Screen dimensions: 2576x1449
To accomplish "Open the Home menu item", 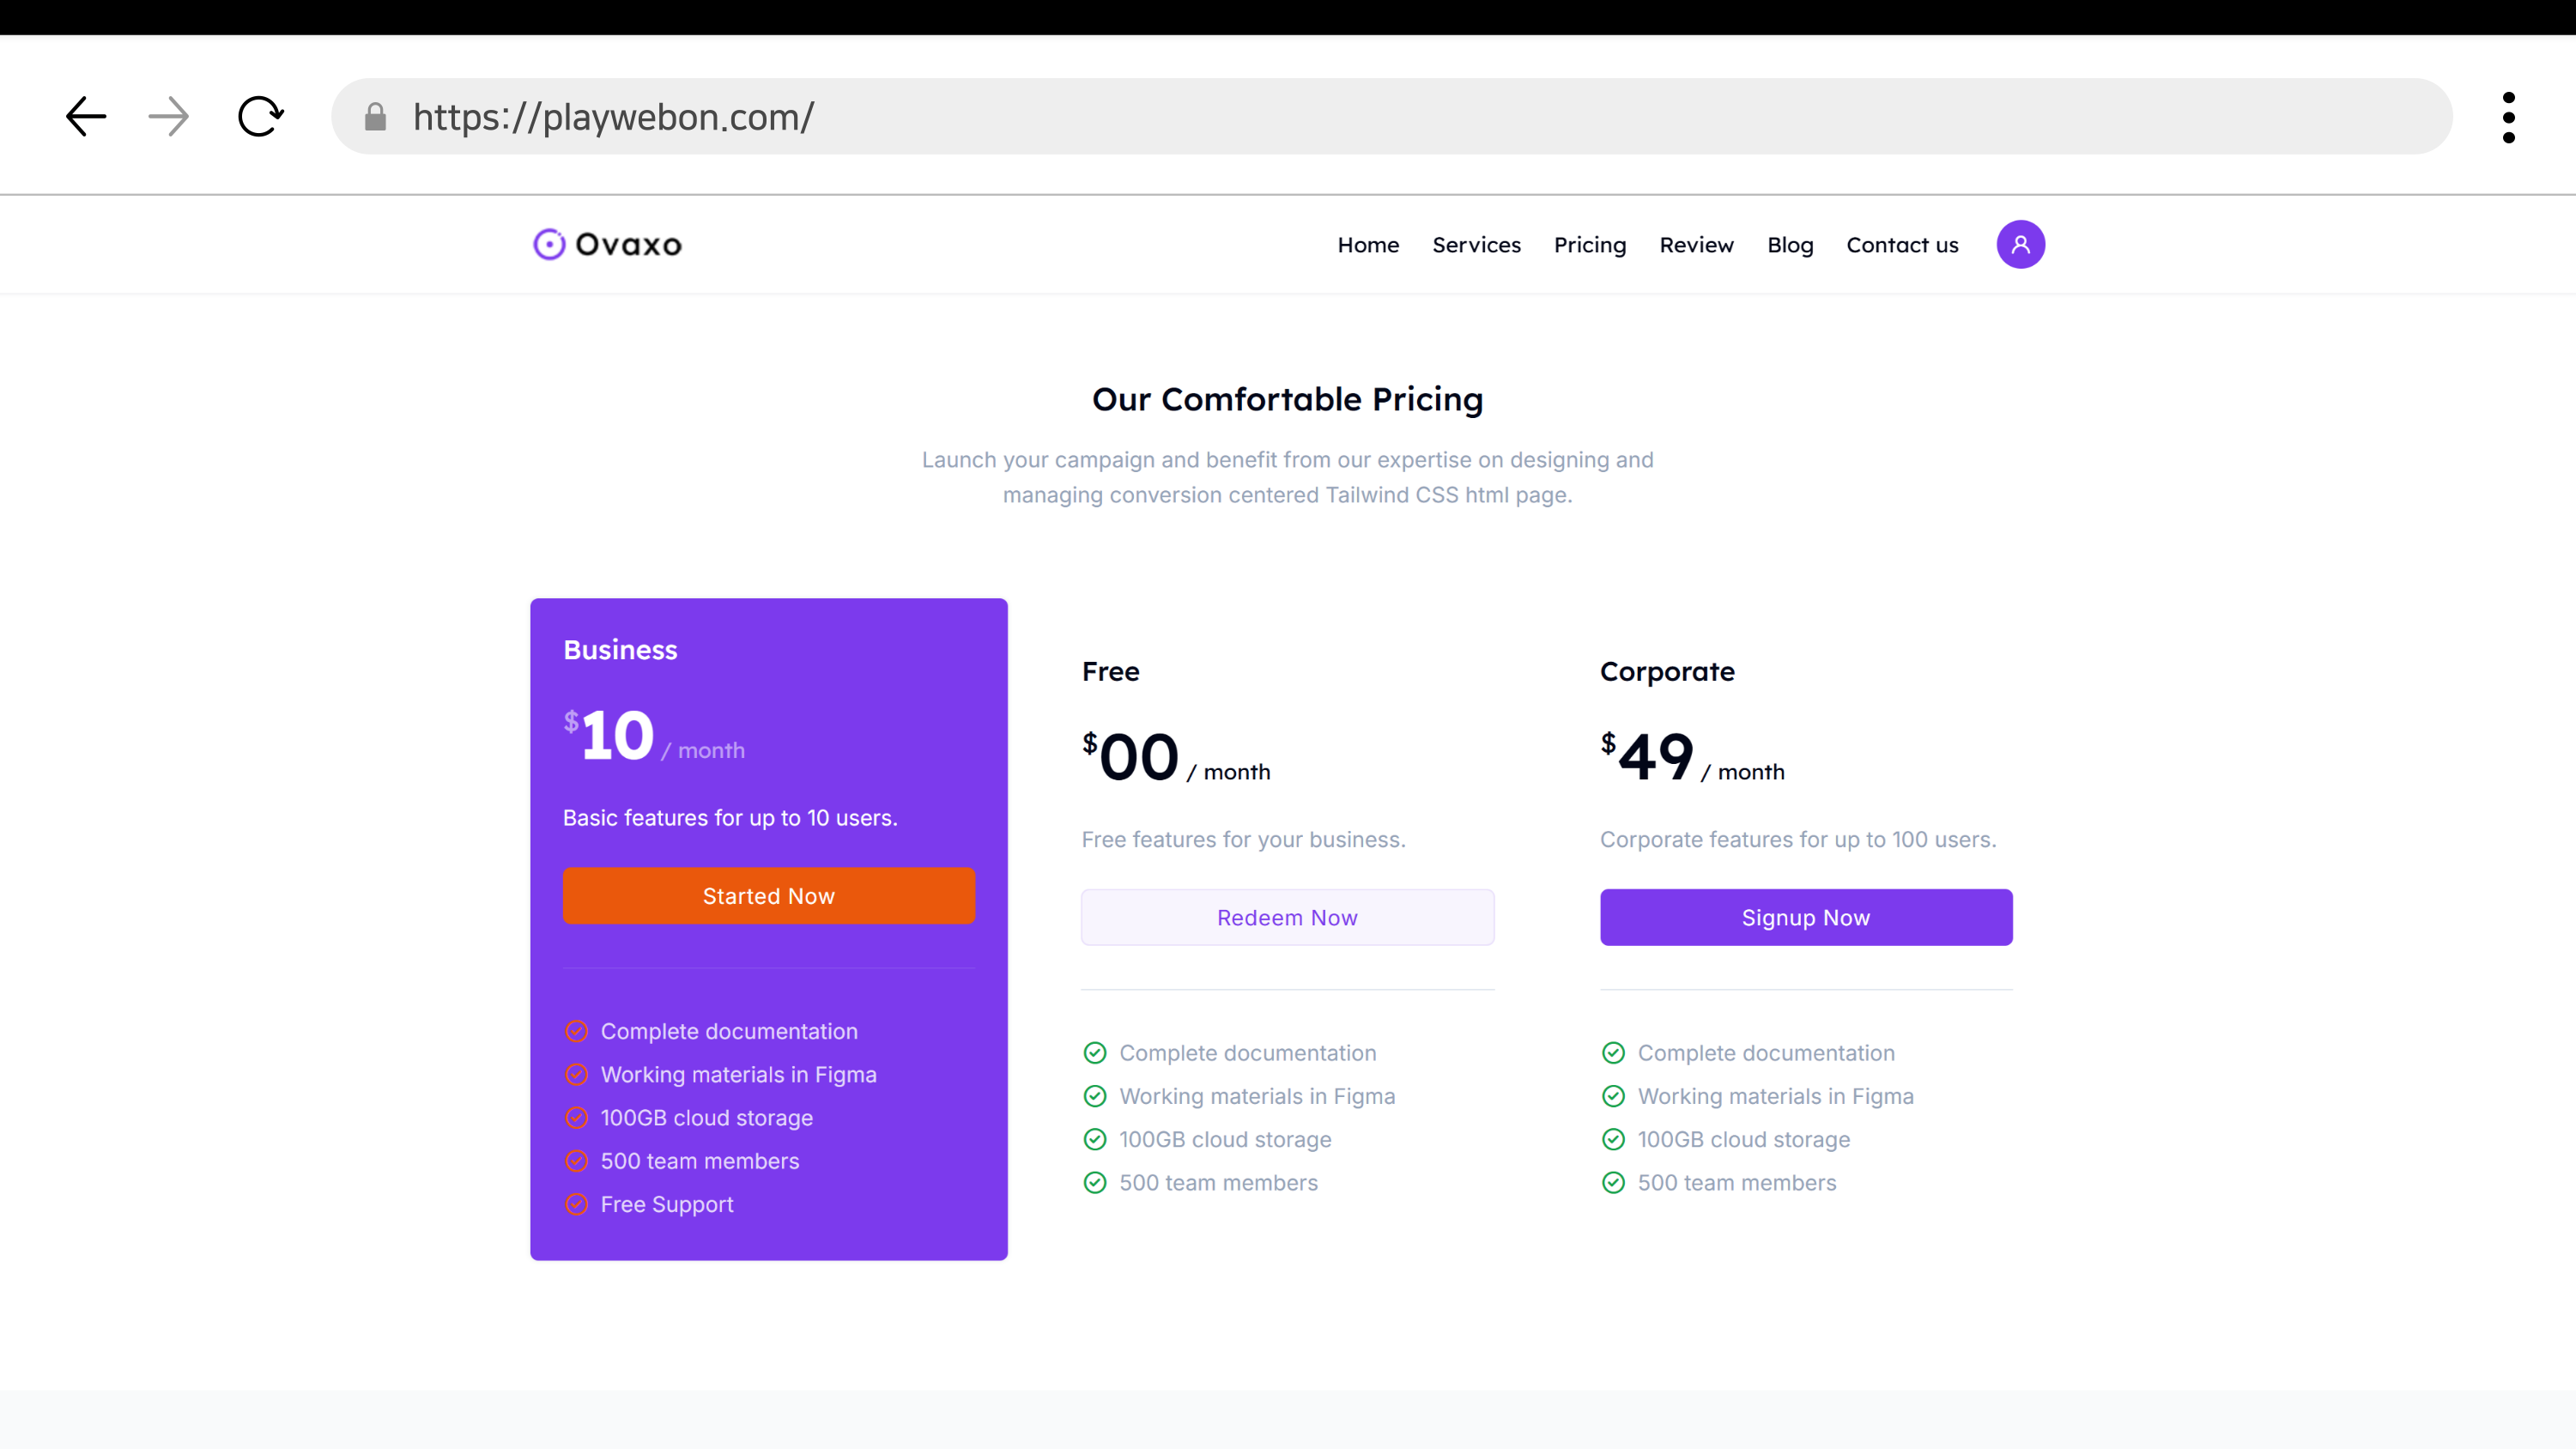I will 1368,245.
